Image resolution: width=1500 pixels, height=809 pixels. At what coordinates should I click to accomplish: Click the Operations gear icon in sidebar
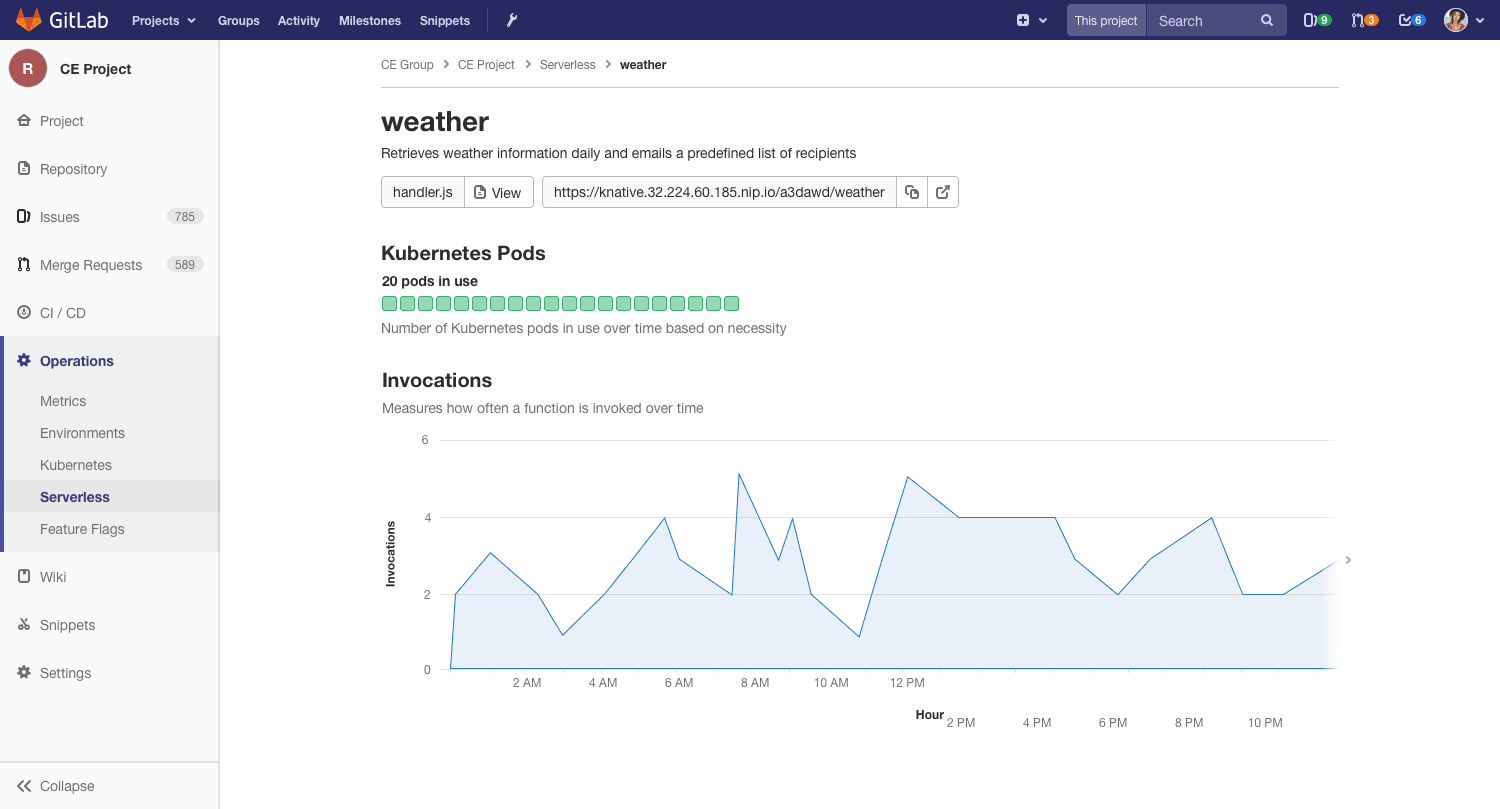pyautogui.click(x=23, y=361)
